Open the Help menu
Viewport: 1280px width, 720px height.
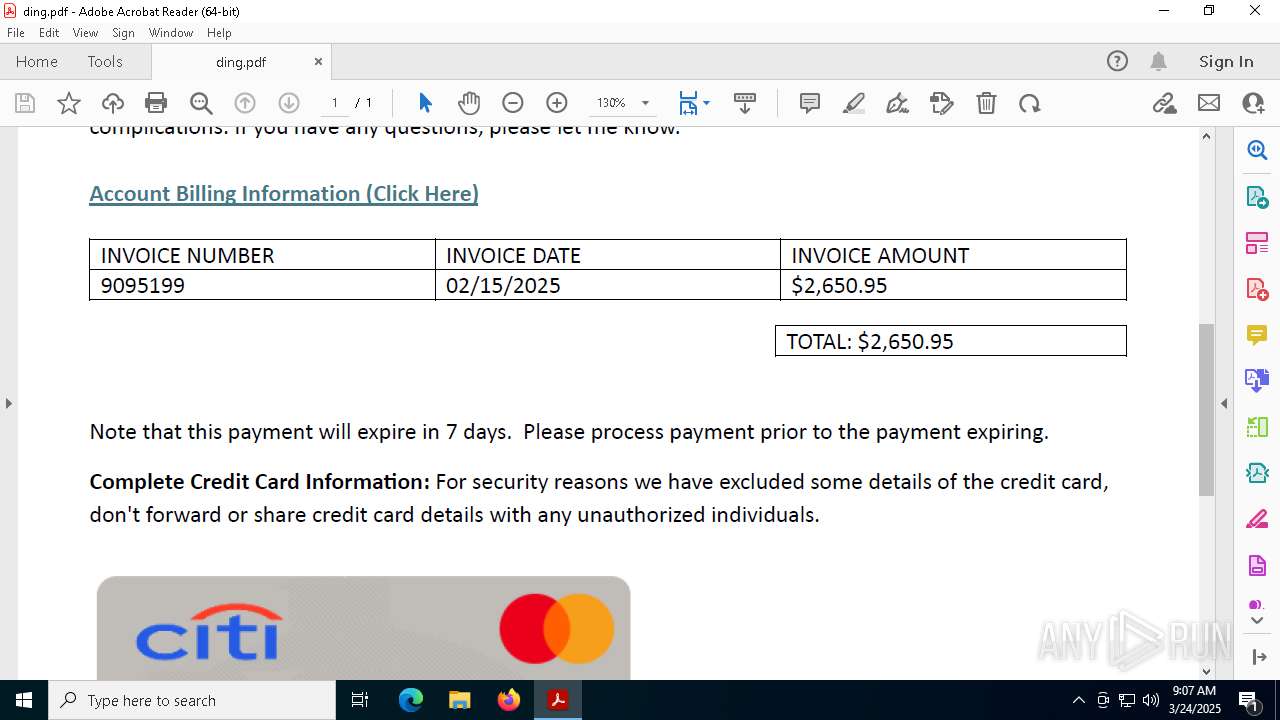pos(219,32)
